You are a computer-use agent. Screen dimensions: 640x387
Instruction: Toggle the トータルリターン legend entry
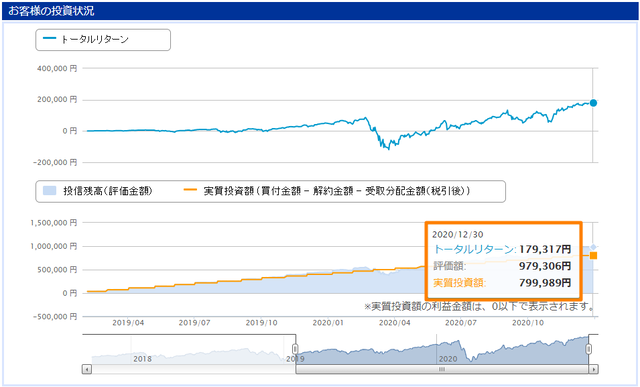point(94,40)
